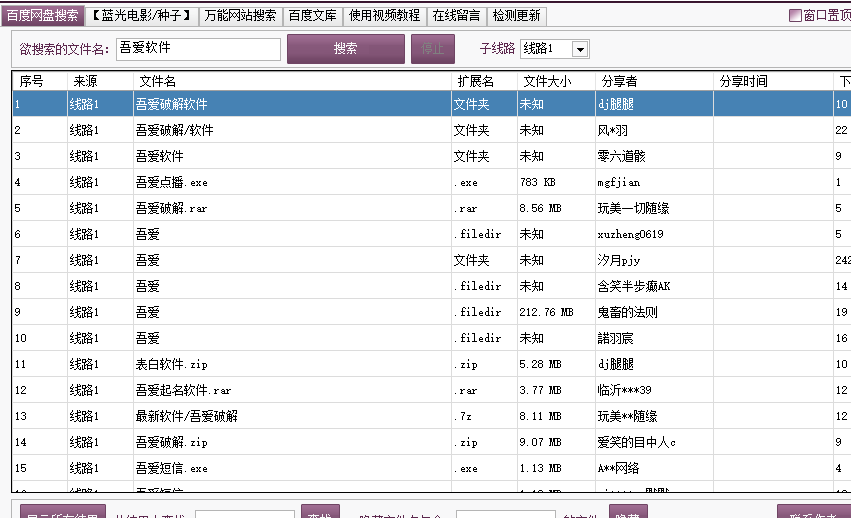Switch to the 百度网盘搜索 tab

[42, 16]
